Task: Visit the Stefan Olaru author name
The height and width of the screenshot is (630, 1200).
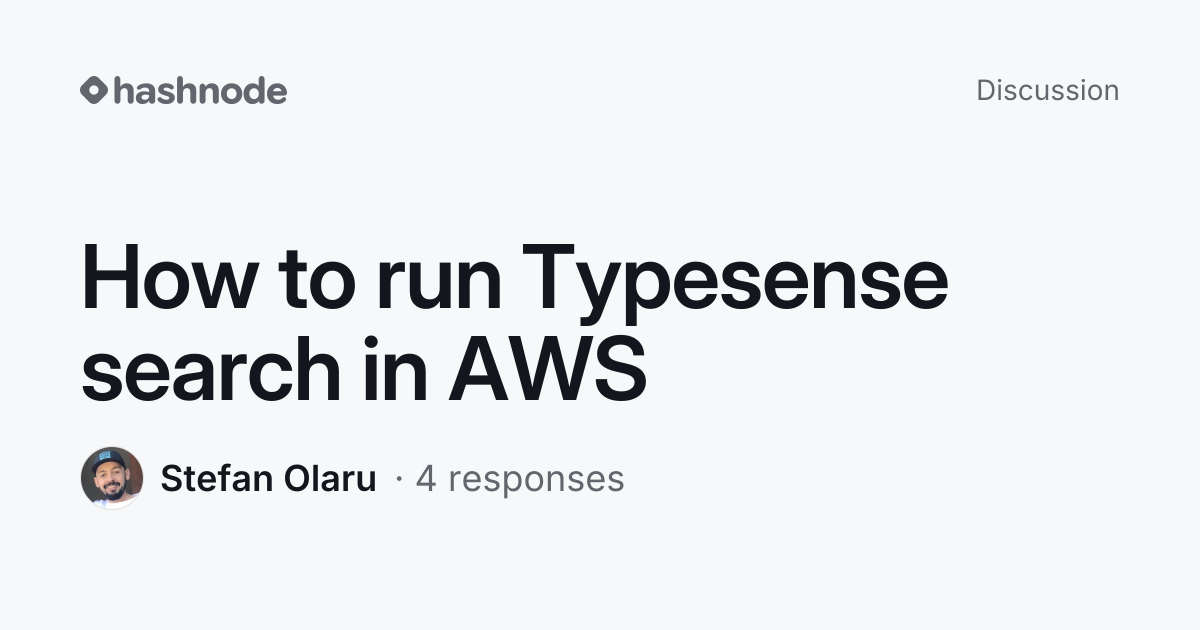Action: [268, 478]
